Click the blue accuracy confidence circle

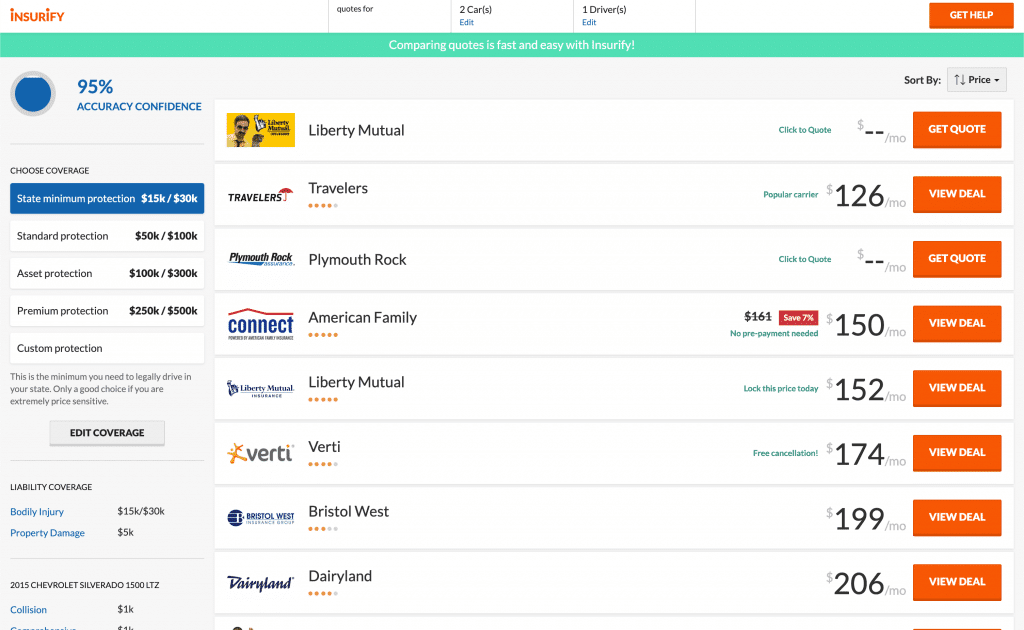coord(33,94)
